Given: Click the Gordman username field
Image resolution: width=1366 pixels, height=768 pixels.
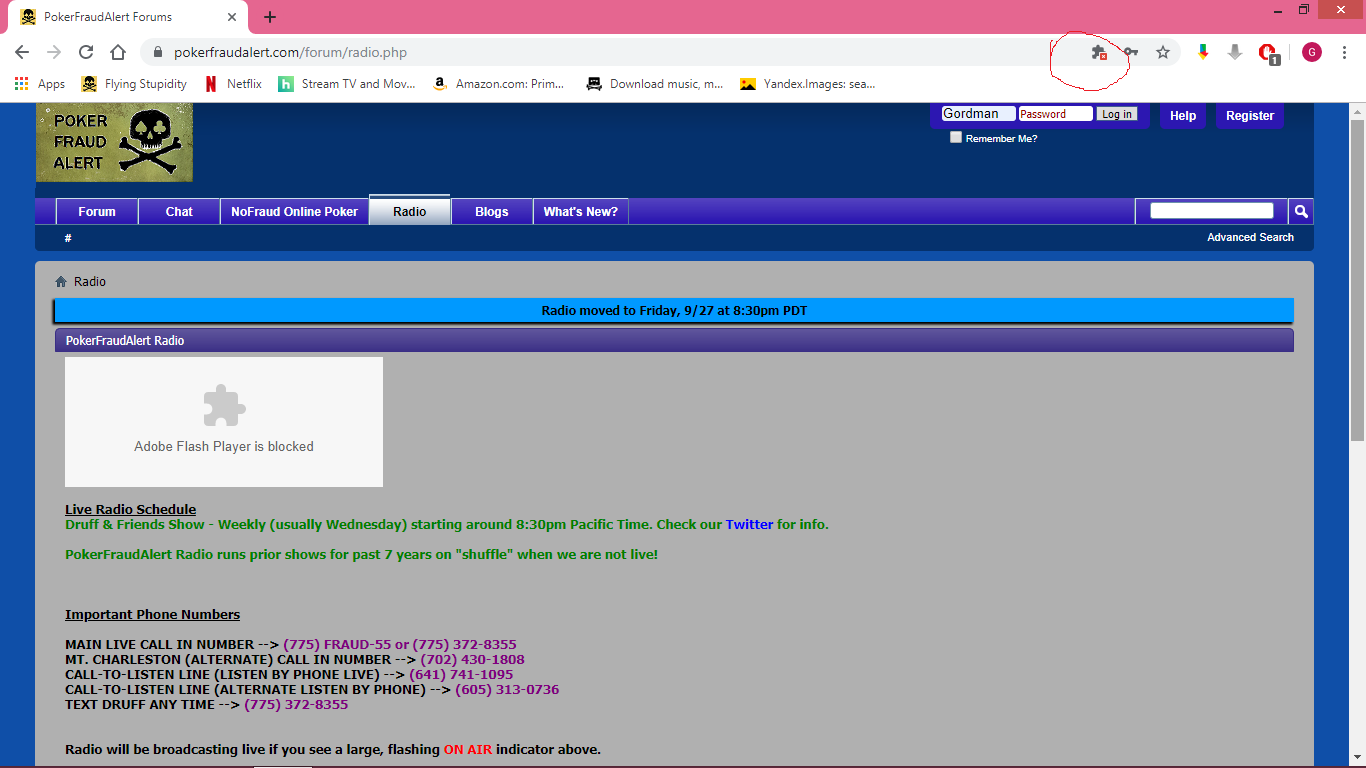Looking at the screenshot, I should pos(978,114).
